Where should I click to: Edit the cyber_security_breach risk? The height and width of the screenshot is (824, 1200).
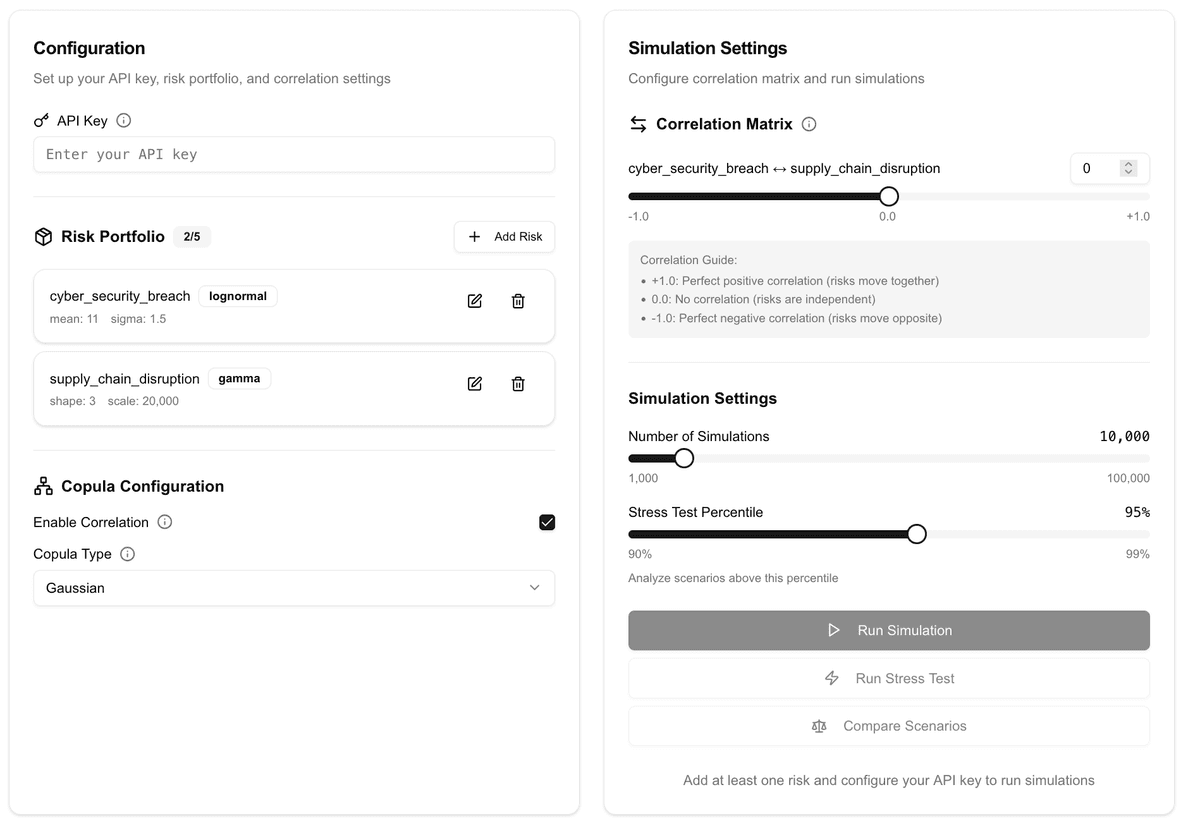coord(475,301)
